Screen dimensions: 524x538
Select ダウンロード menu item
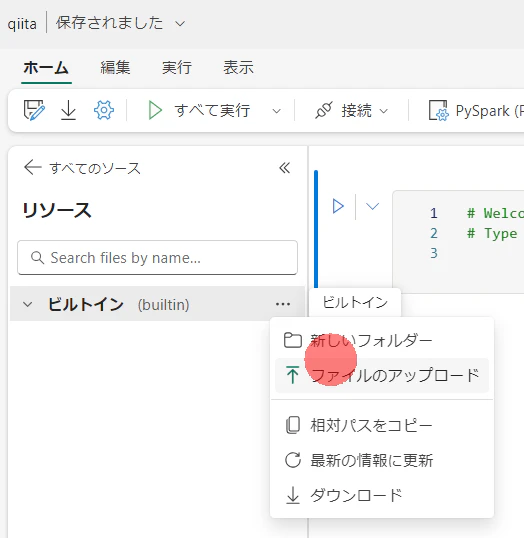pyautogui.click(x=382, y=495)
